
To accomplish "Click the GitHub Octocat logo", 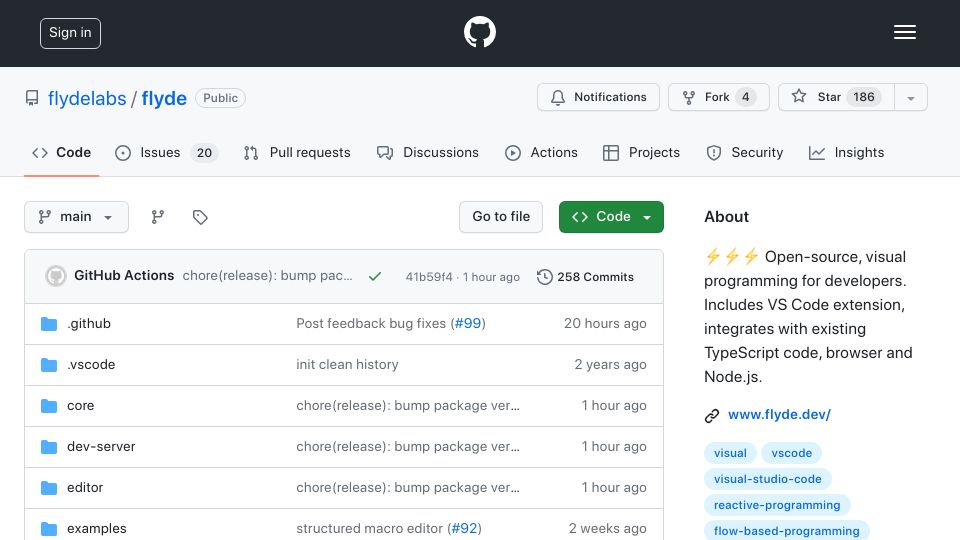I will (x=479, y=32).
